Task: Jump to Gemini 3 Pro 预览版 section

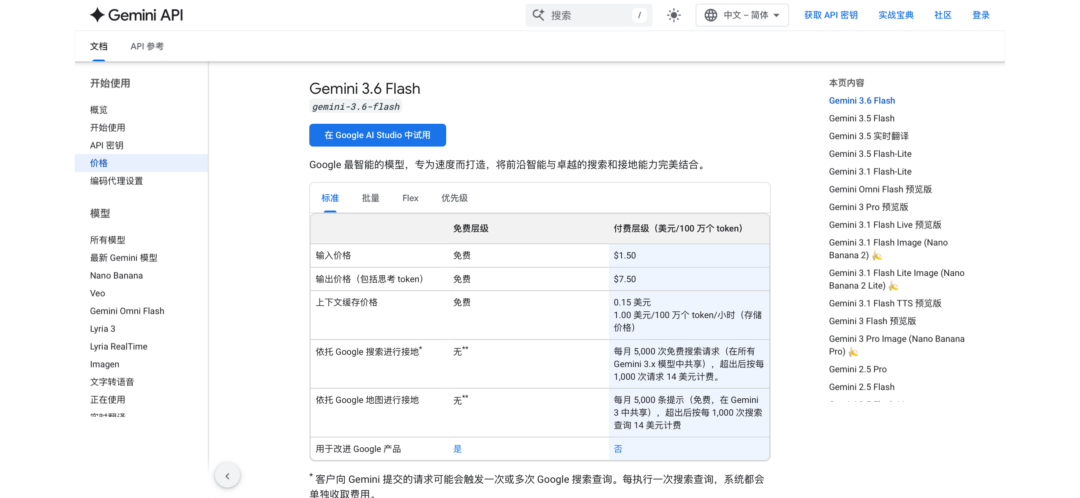Action: pos(869,207)
